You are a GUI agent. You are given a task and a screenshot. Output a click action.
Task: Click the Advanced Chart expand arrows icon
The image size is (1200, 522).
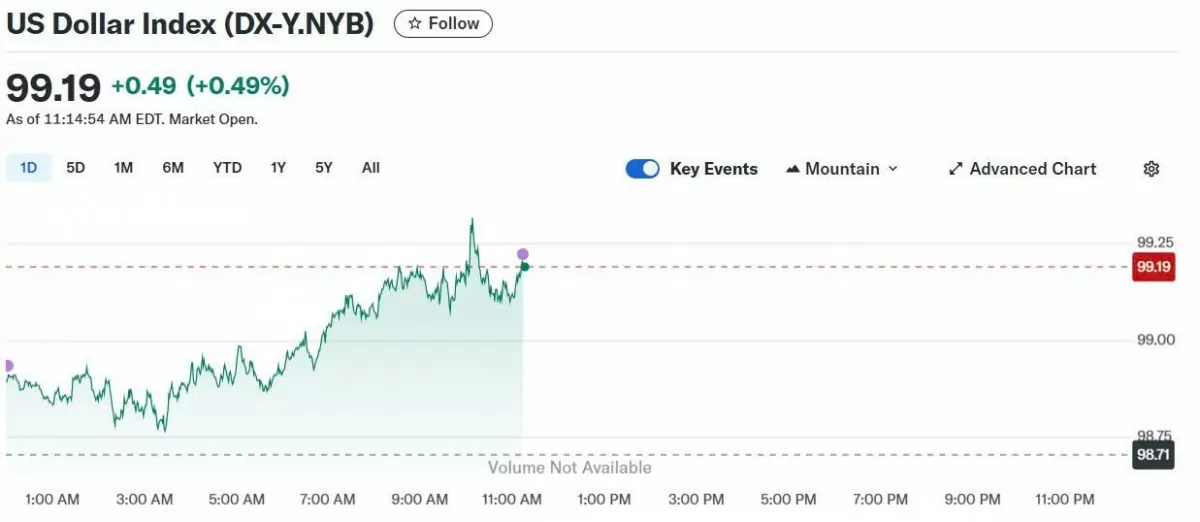(x=956, y=169)
